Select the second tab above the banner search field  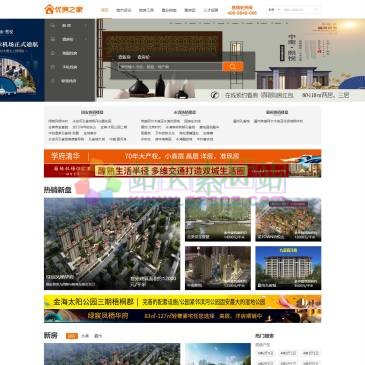[x=143, y=57]
